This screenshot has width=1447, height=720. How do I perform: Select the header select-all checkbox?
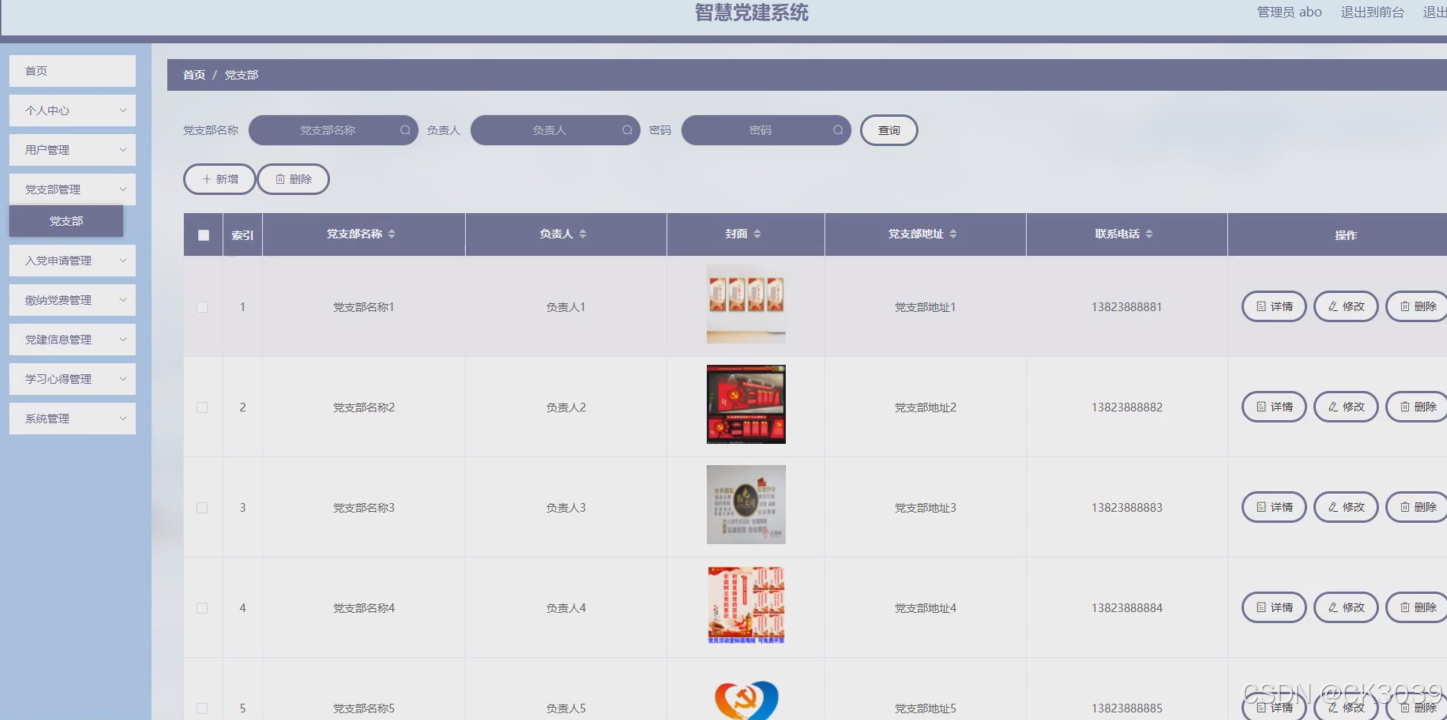203,235
